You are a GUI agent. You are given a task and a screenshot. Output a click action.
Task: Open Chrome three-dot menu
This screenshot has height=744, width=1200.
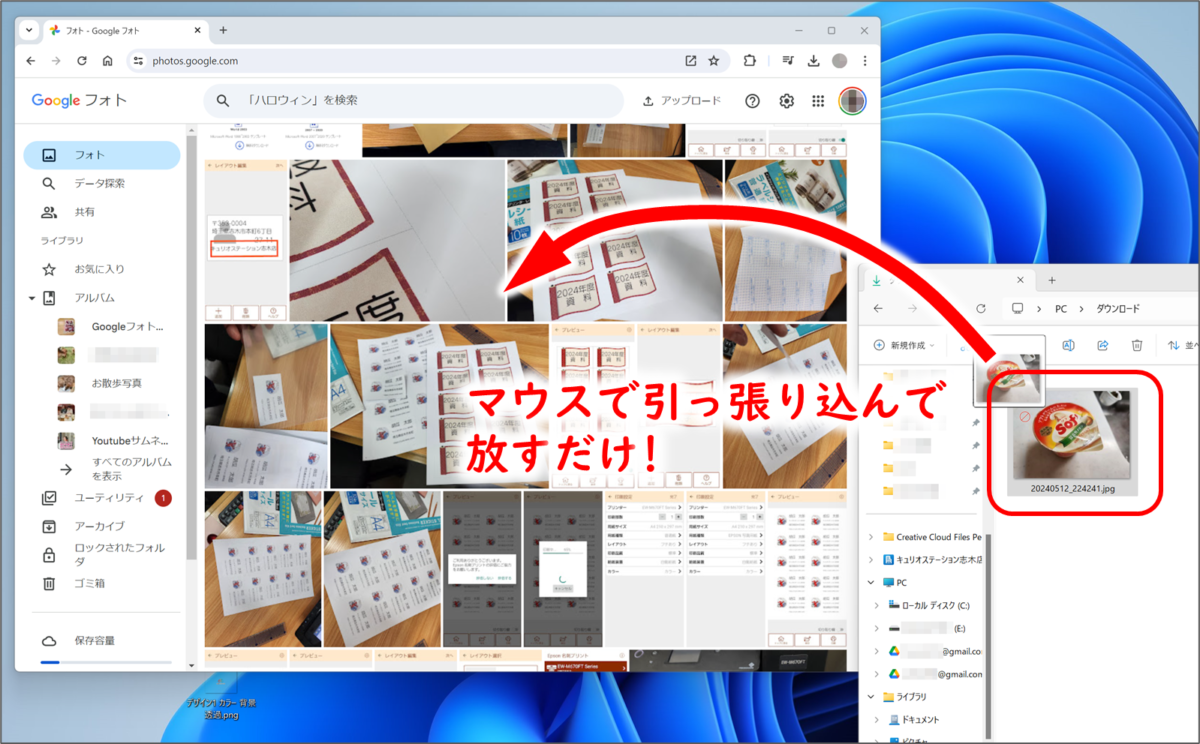(x=865, y=61)
